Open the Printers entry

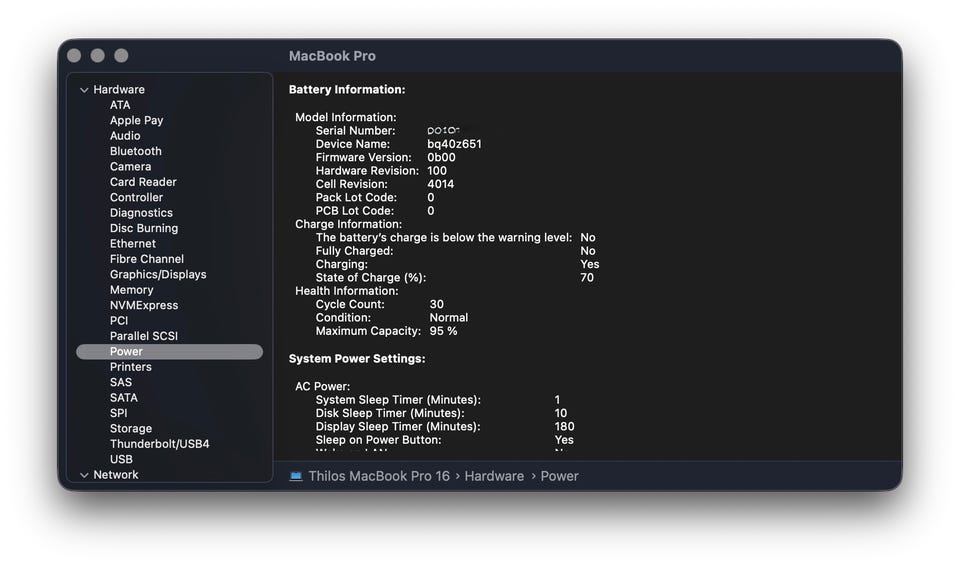pos(130,367)
